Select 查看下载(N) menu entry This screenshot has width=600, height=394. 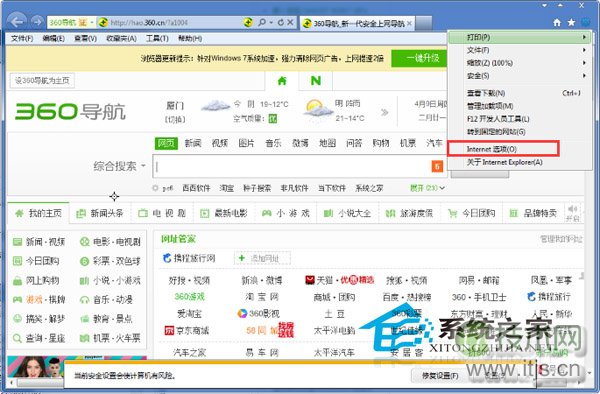click(x=520, y=93)
